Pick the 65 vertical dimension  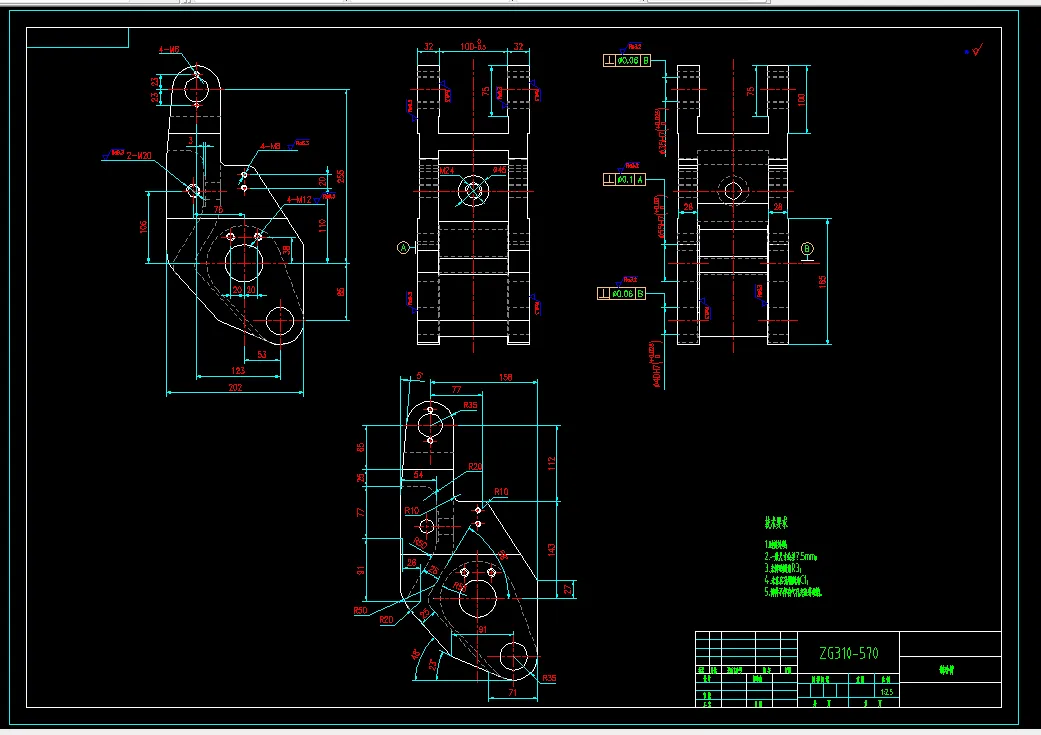click(x=360, y=448)
